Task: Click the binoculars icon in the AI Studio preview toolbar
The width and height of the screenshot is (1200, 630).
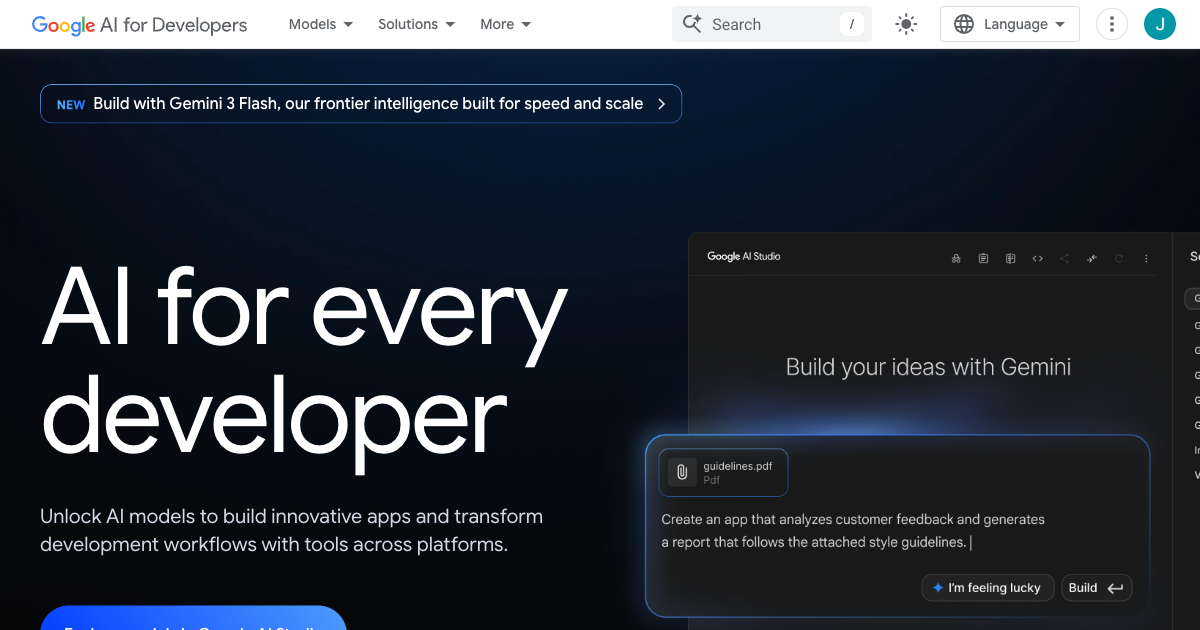Action: 956,259
